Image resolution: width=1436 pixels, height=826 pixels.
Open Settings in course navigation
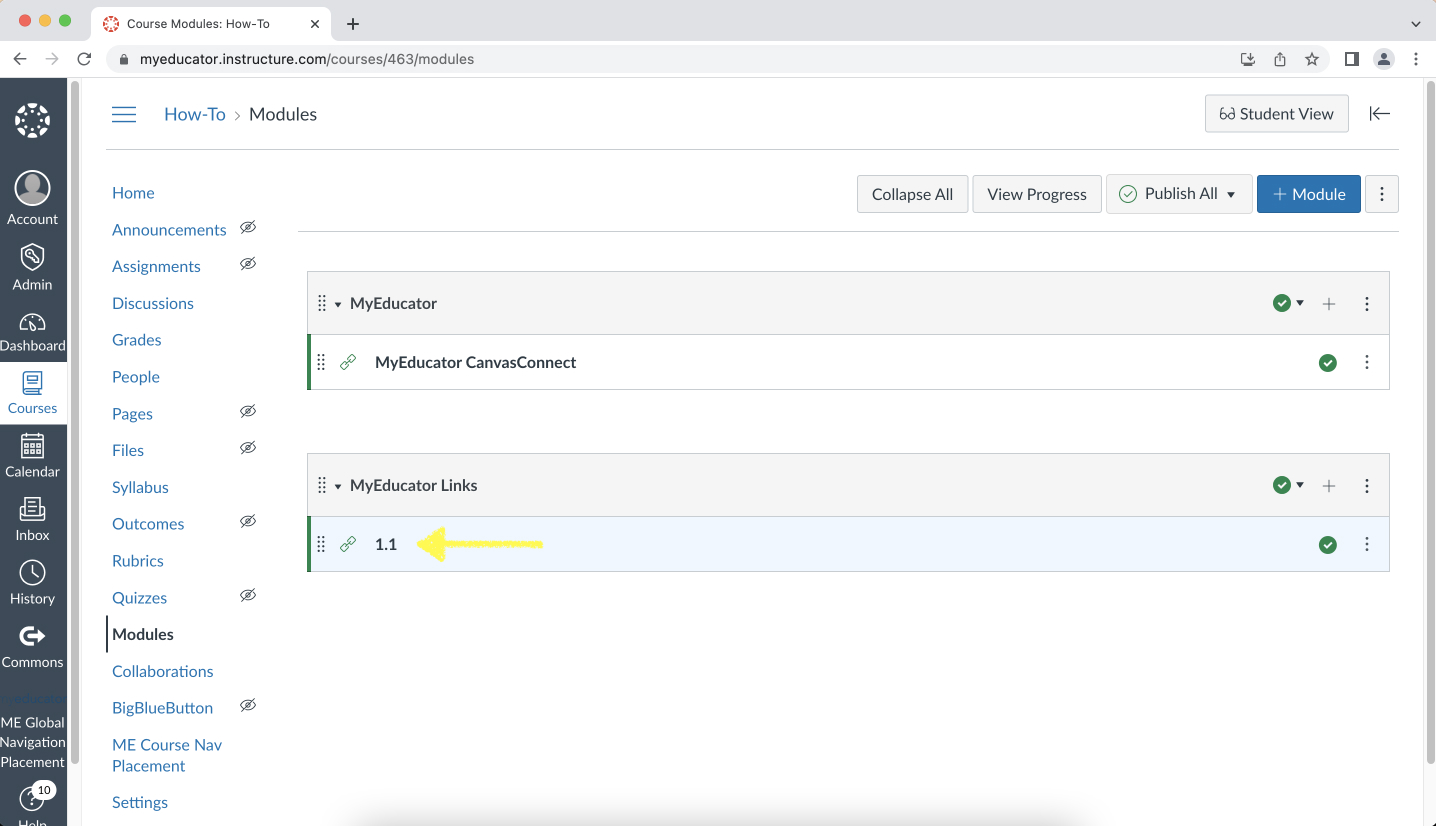tap(140, 802)
